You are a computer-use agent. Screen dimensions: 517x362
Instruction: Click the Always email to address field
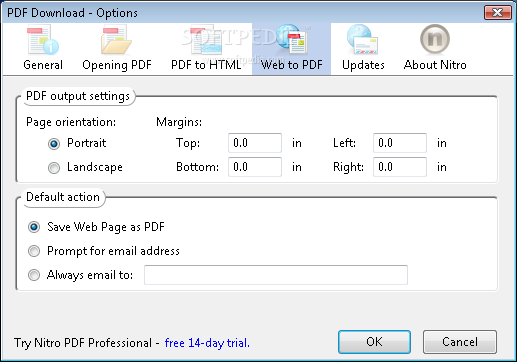pos(276,275)
